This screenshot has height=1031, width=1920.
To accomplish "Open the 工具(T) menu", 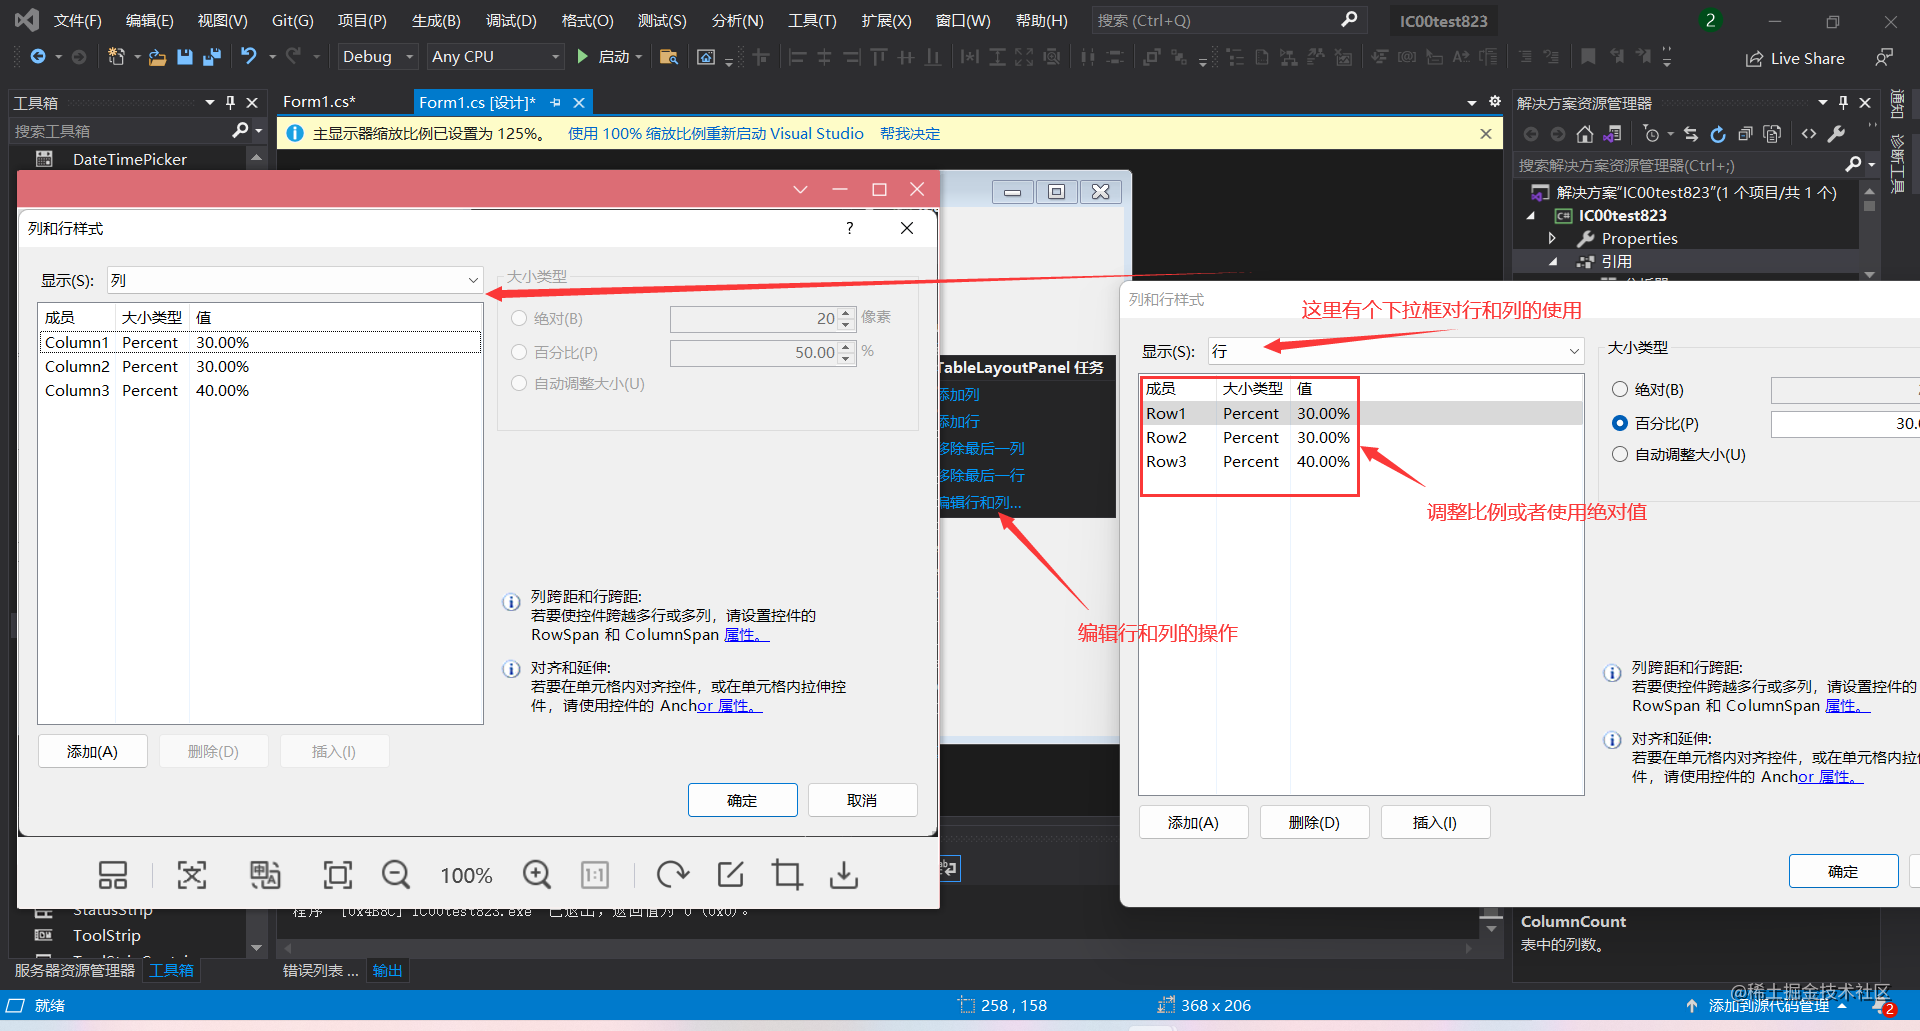I will [x=811, y=20].
